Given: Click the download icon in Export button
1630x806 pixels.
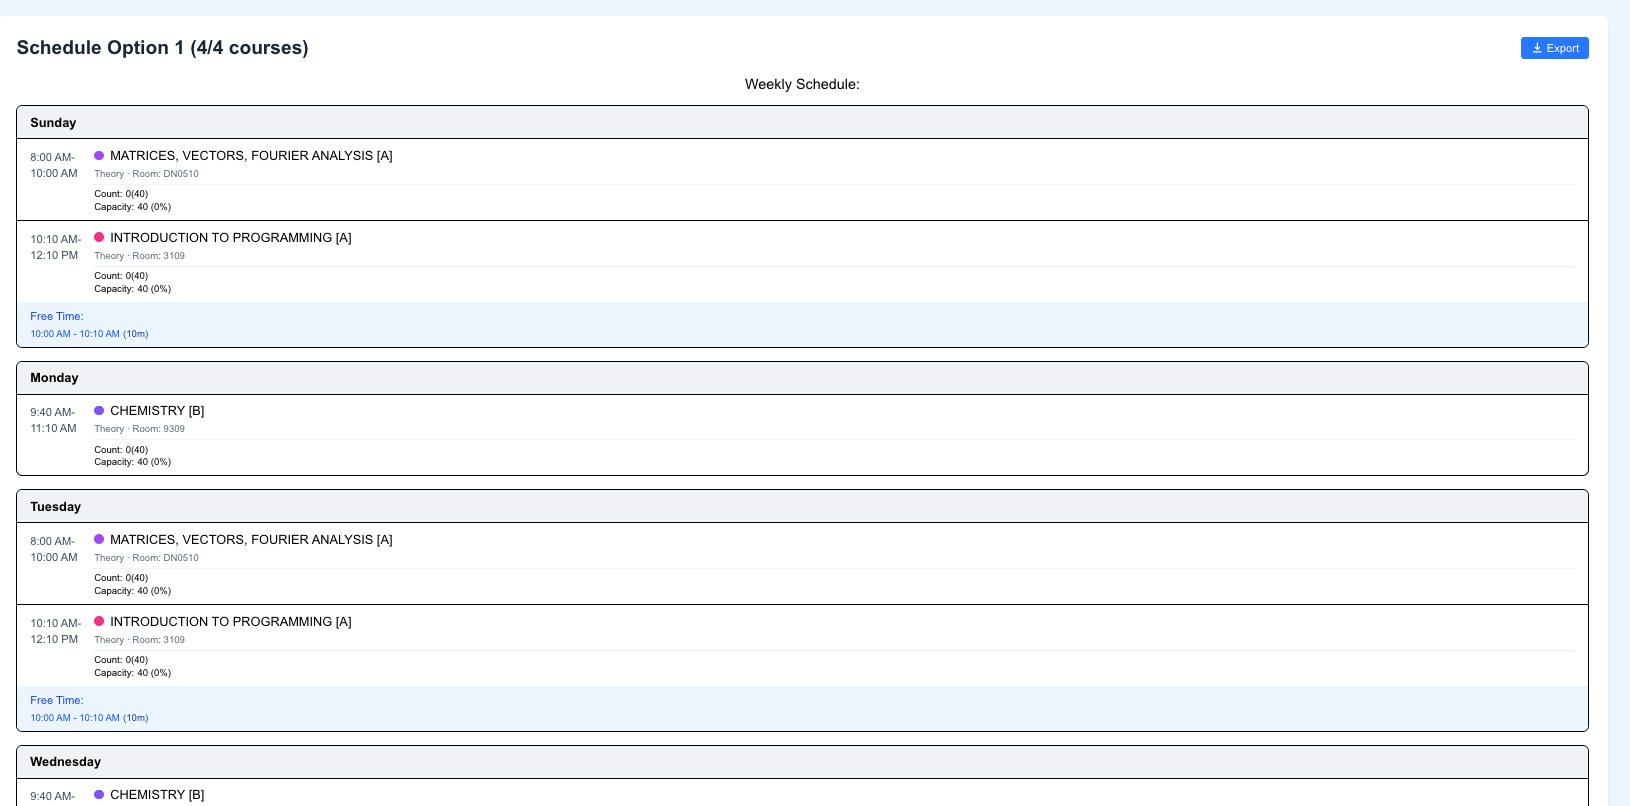Looking at the screenshot, I should (x=1537, y=48).
